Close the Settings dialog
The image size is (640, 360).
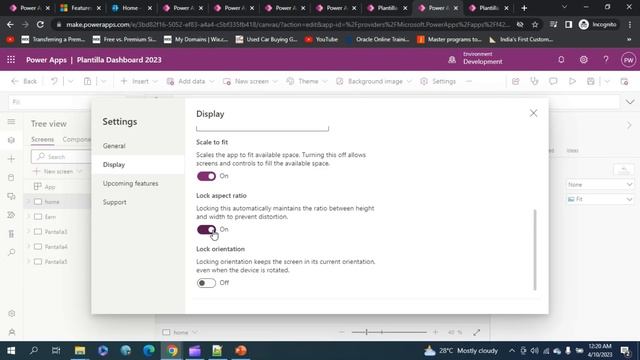tap(533, 113)
